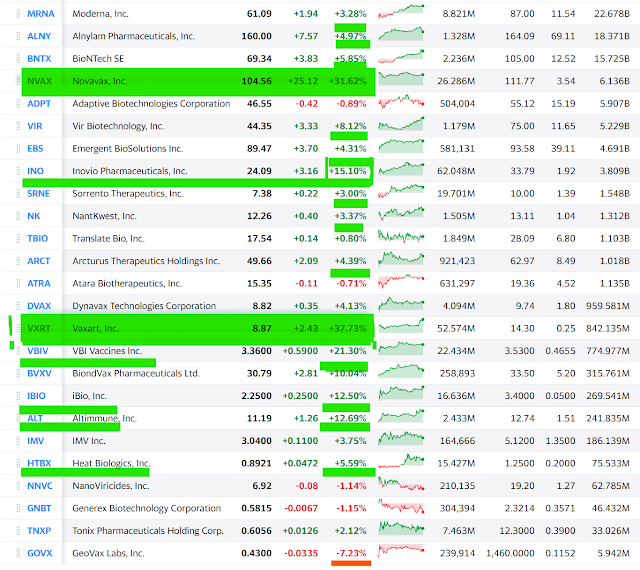
Task: Select GeoVax change -7.23%
Action: [x=351, y=553]
